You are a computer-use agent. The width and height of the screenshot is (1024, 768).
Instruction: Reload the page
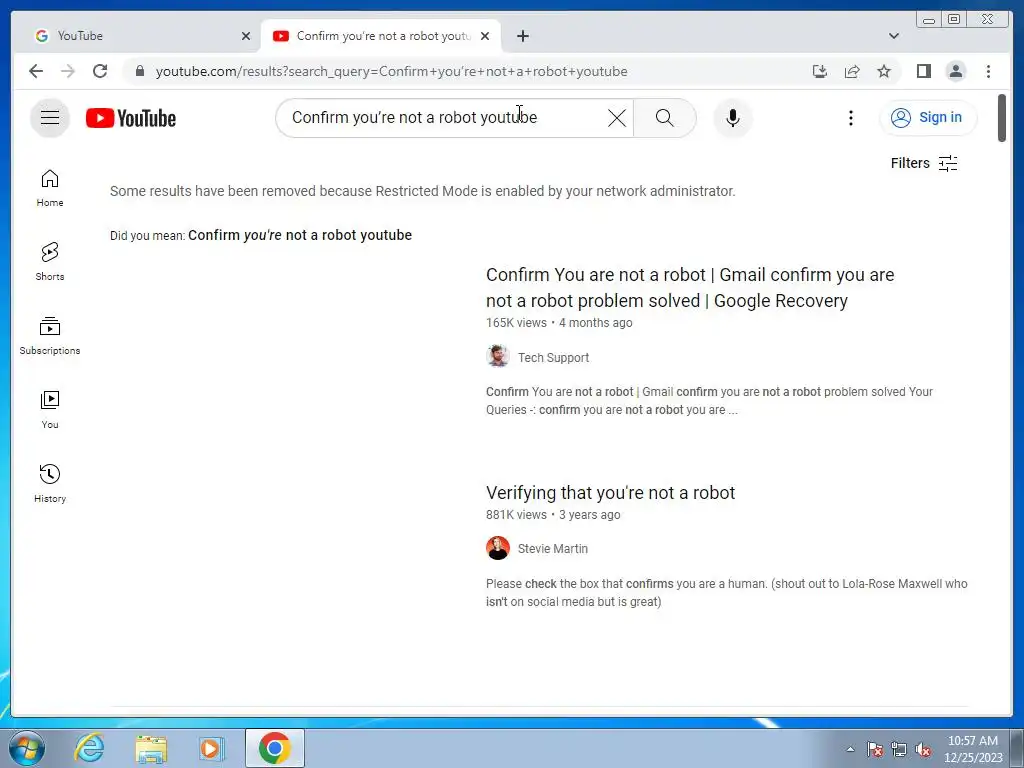(100, 71)
